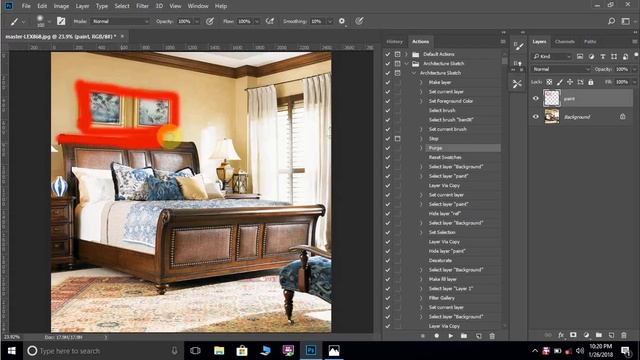Switch to the Channels tab

(565, 42)
